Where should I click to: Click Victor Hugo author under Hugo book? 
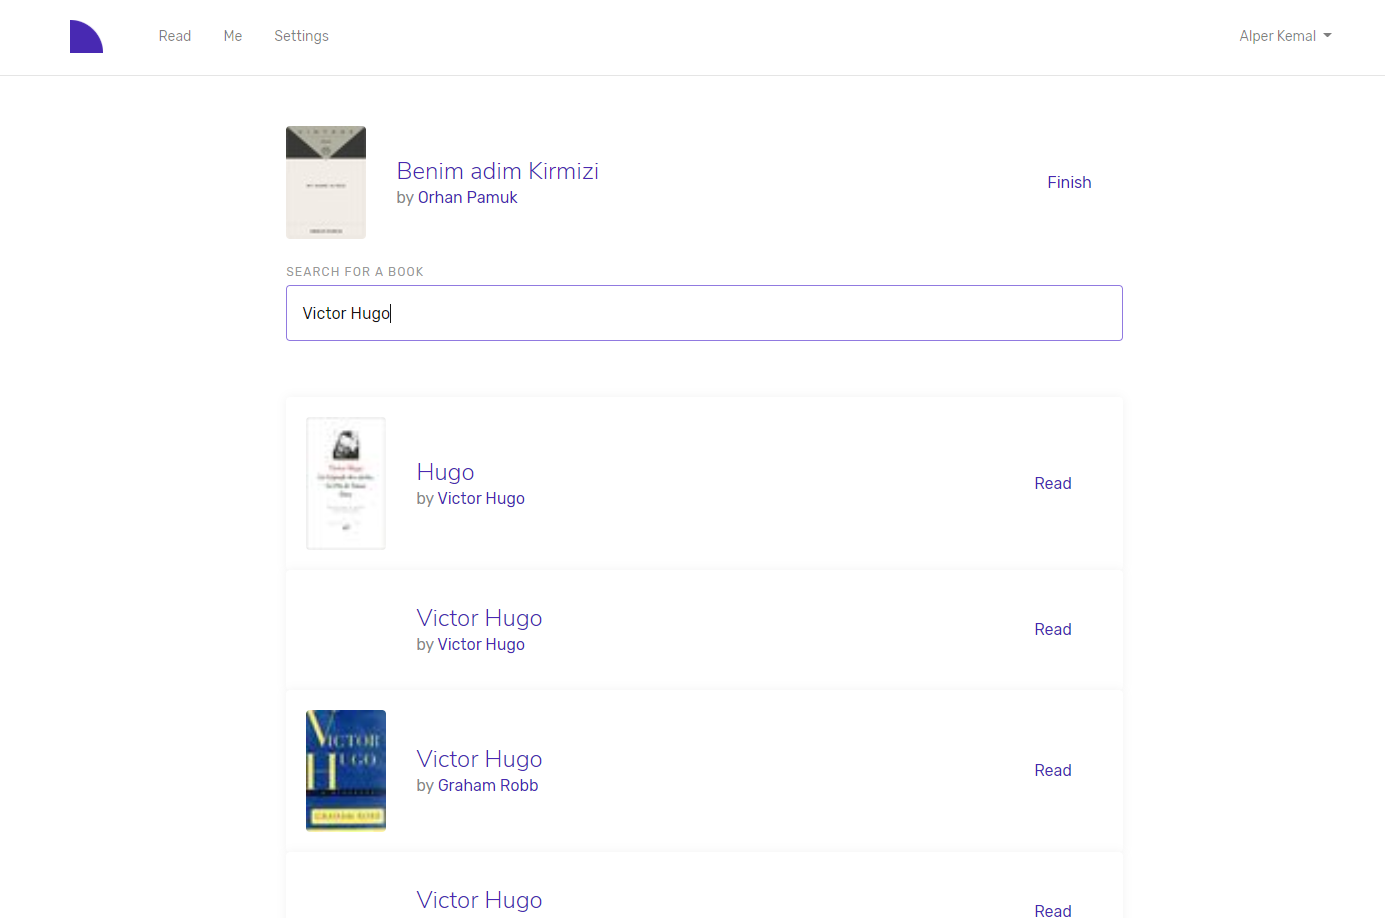click(x=480, y=499)
